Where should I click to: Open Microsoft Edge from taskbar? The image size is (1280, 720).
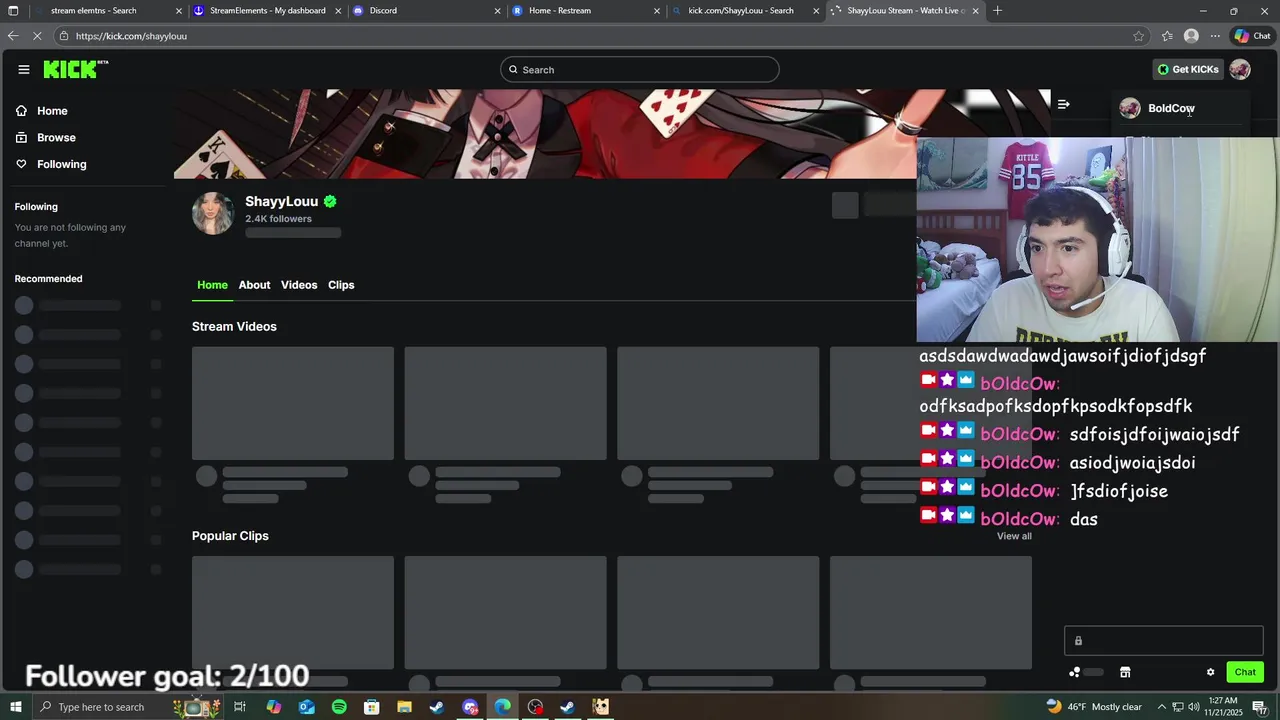click(502, 707)
